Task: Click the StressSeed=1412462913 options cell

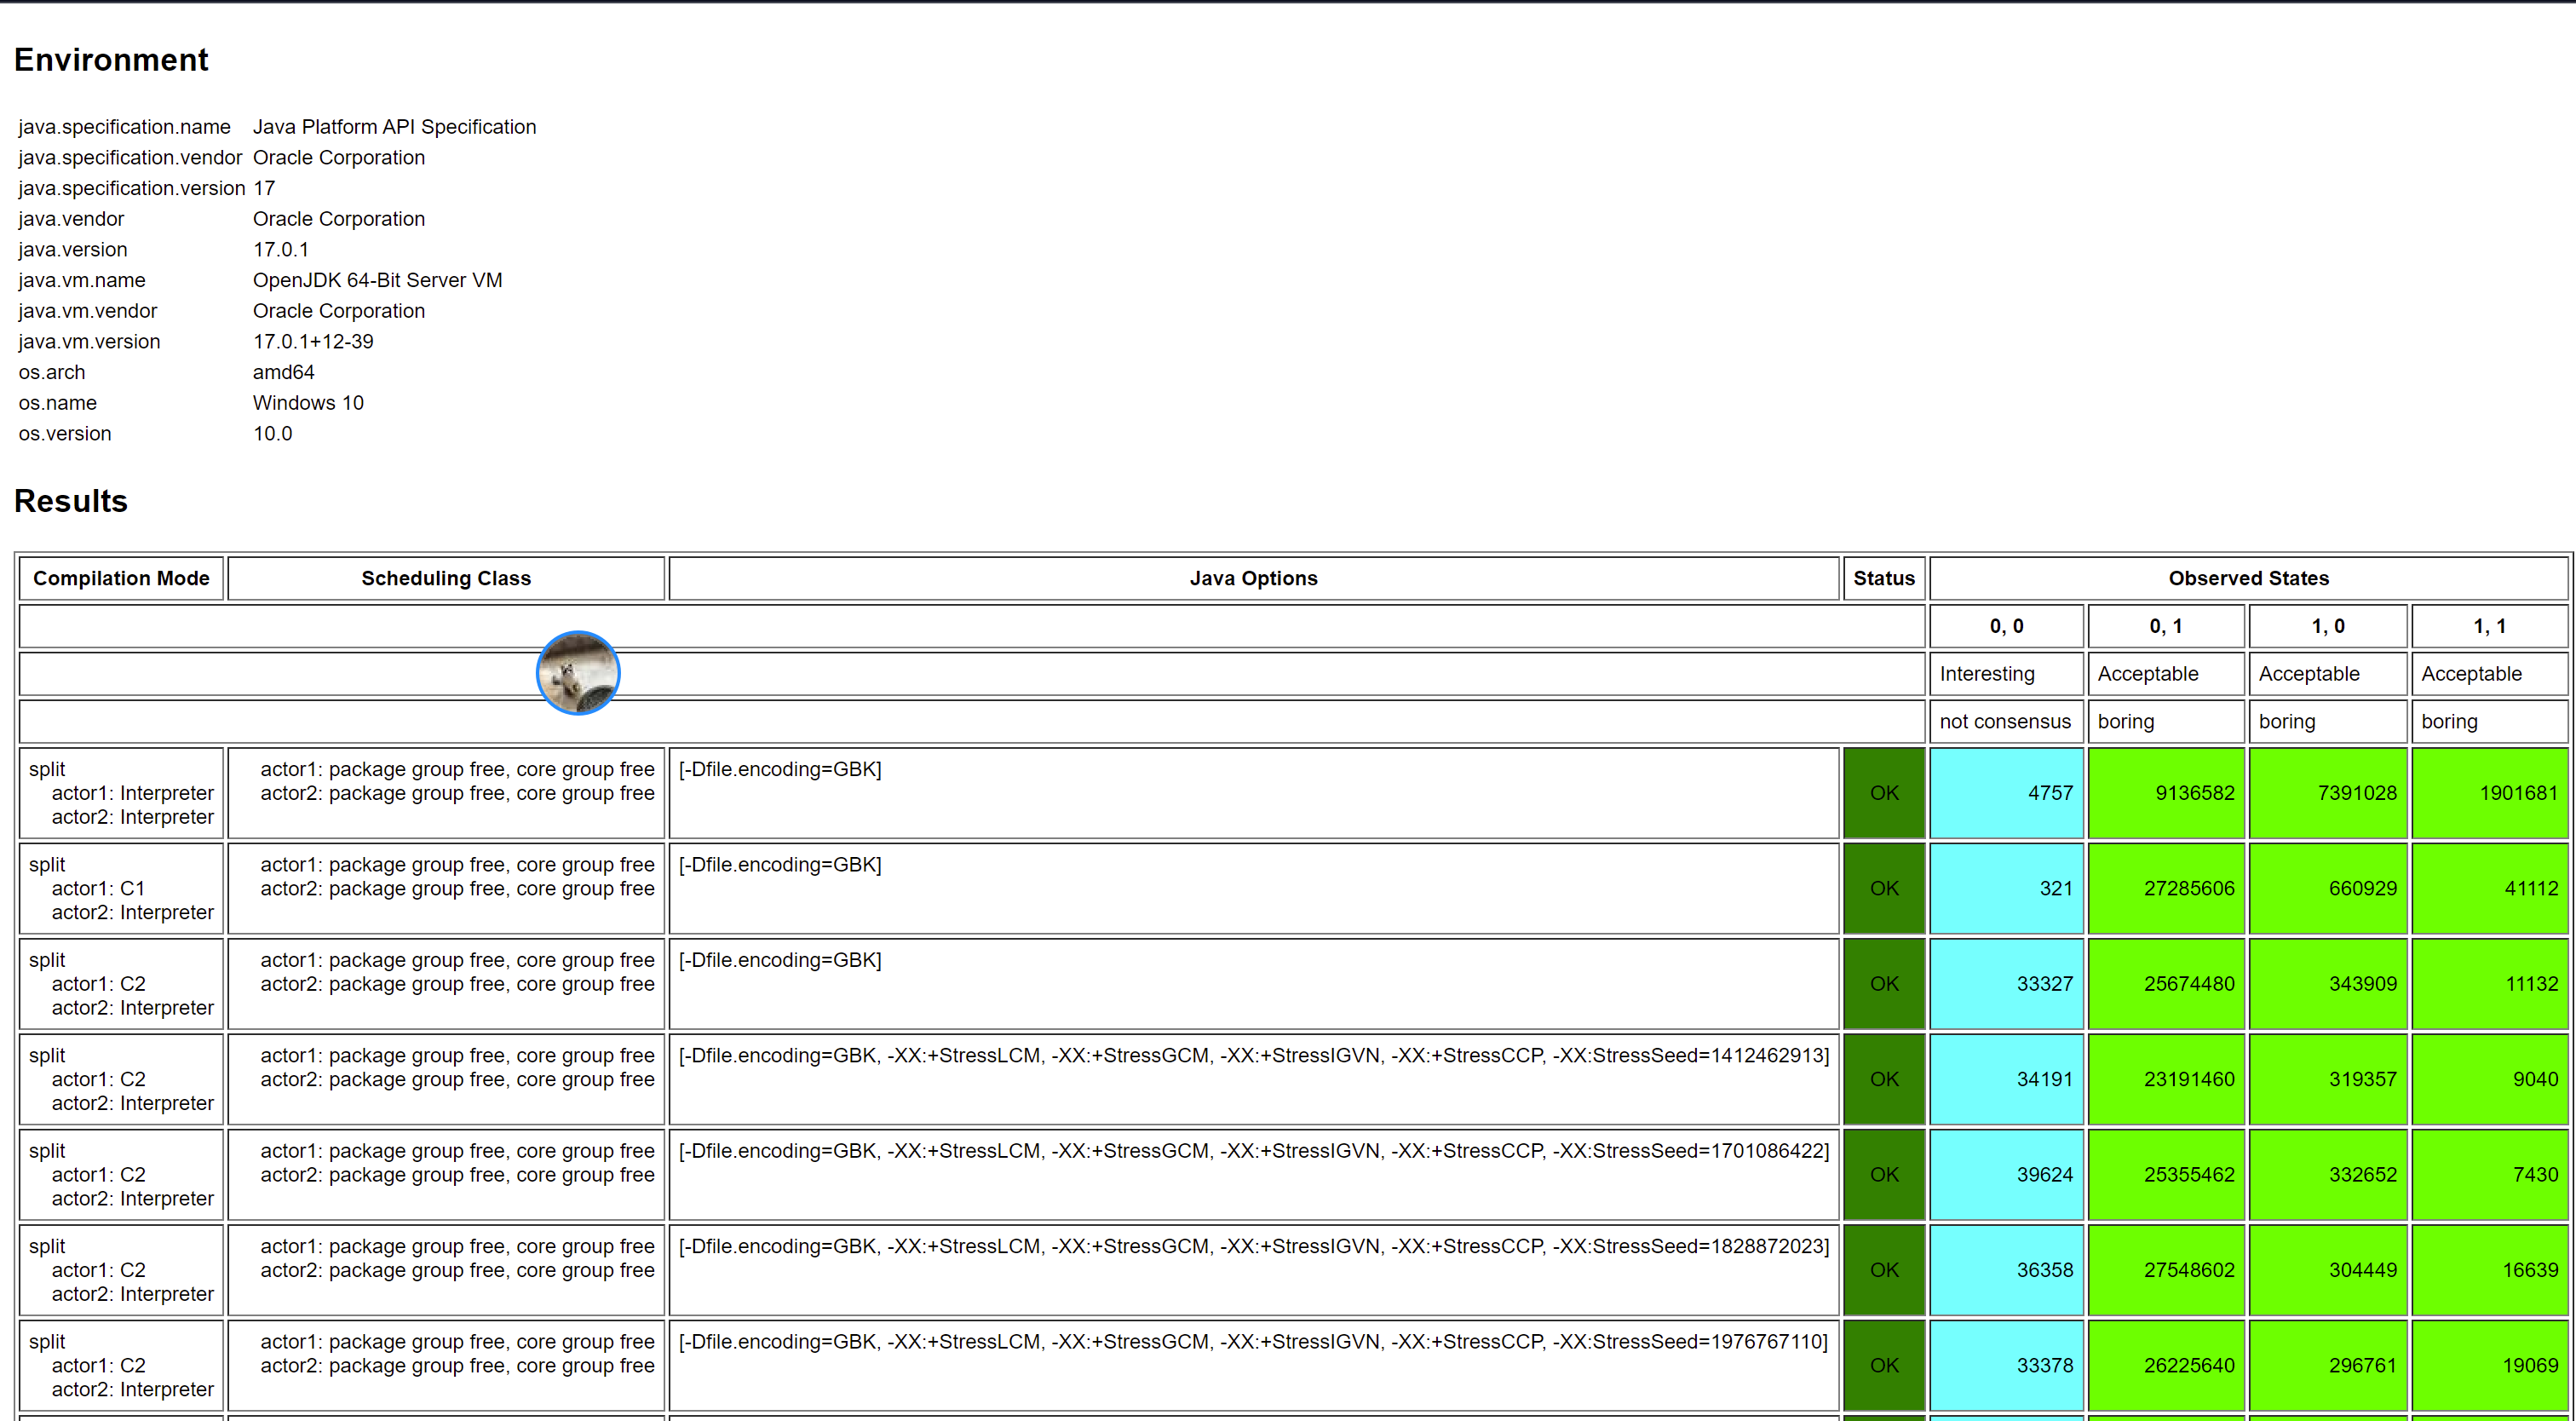Action: (1253, 1078)
